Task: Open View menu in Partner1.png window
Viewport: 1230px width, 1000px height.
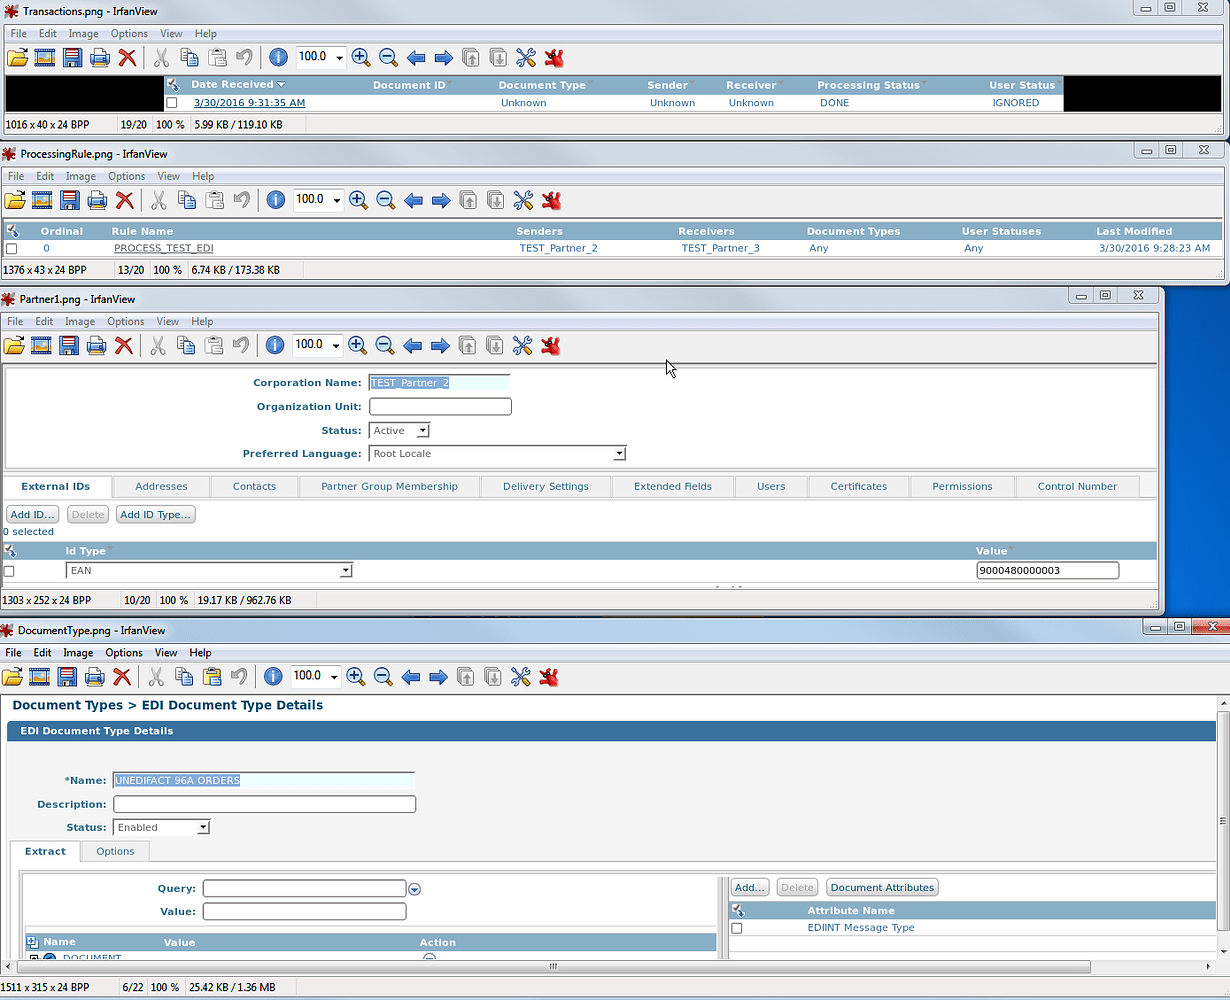Action: coord(168,322)
